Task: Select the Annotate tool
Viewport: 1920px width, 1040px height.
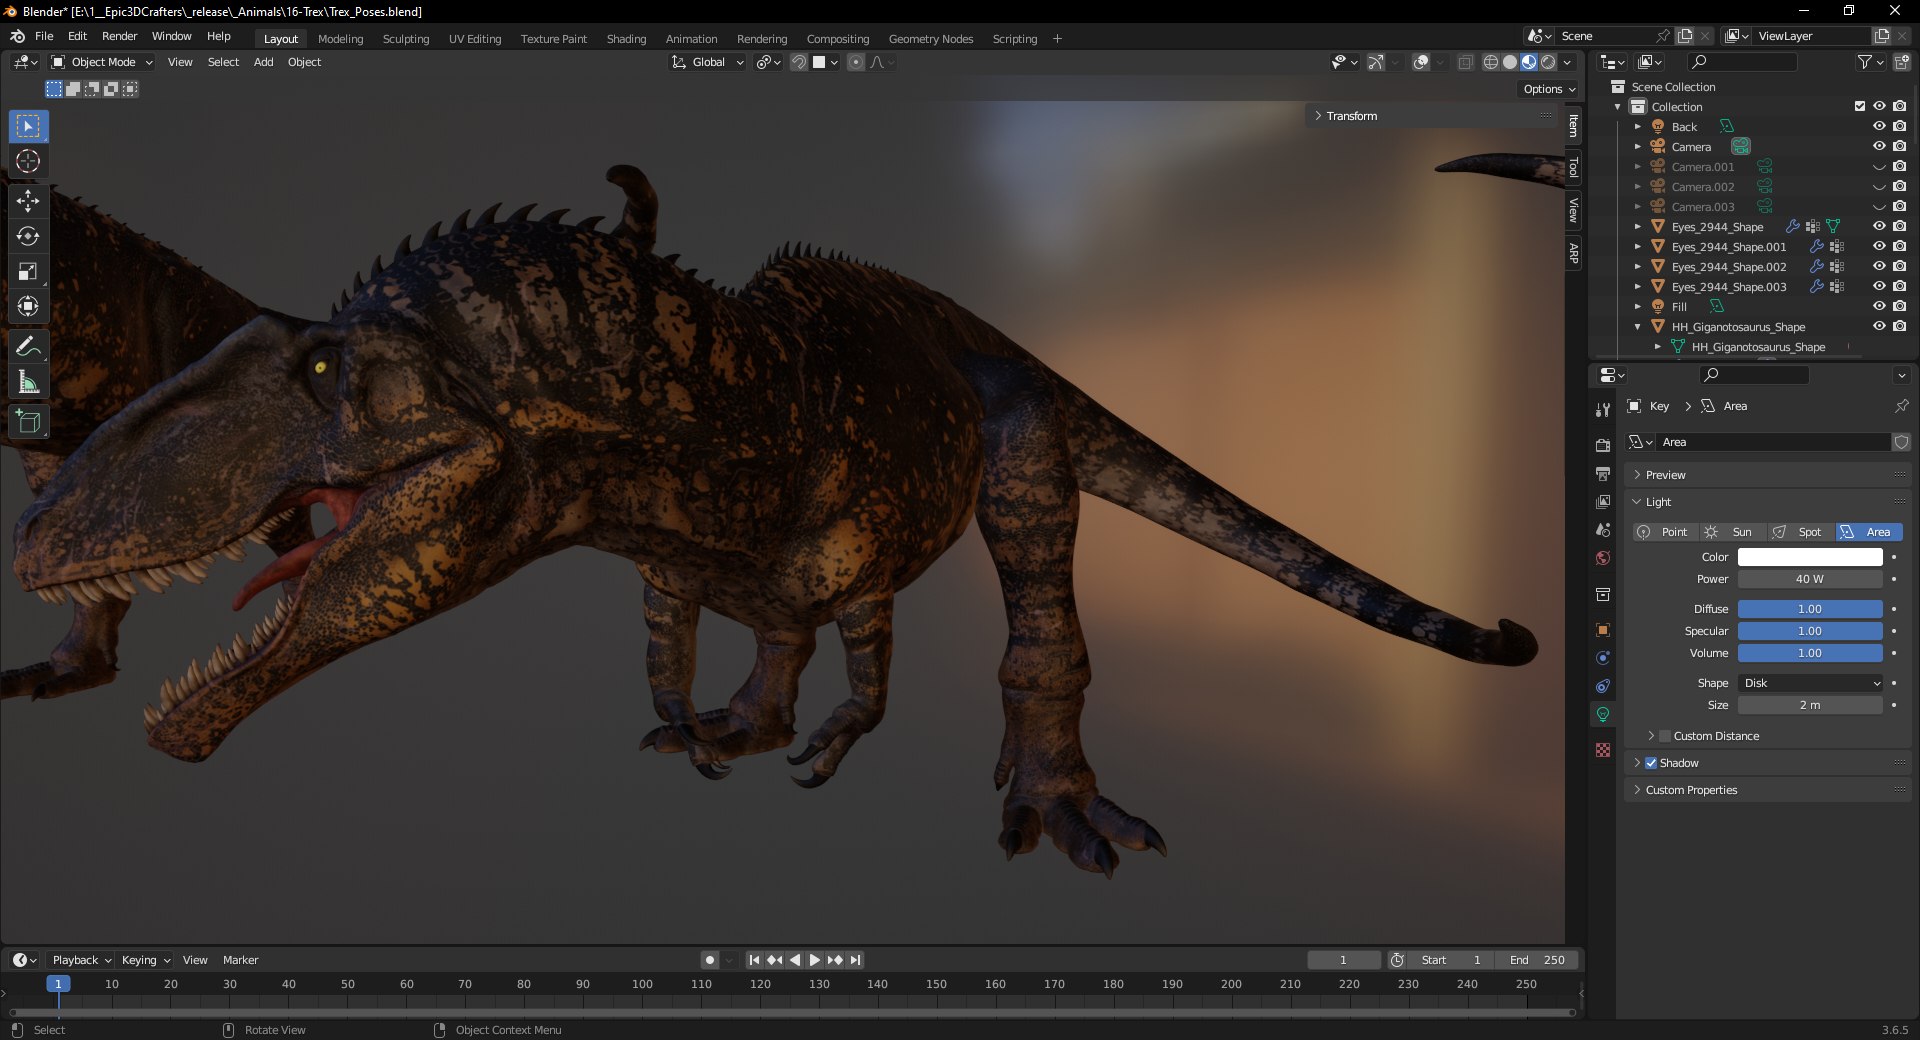Action: (x=28, y=347)
